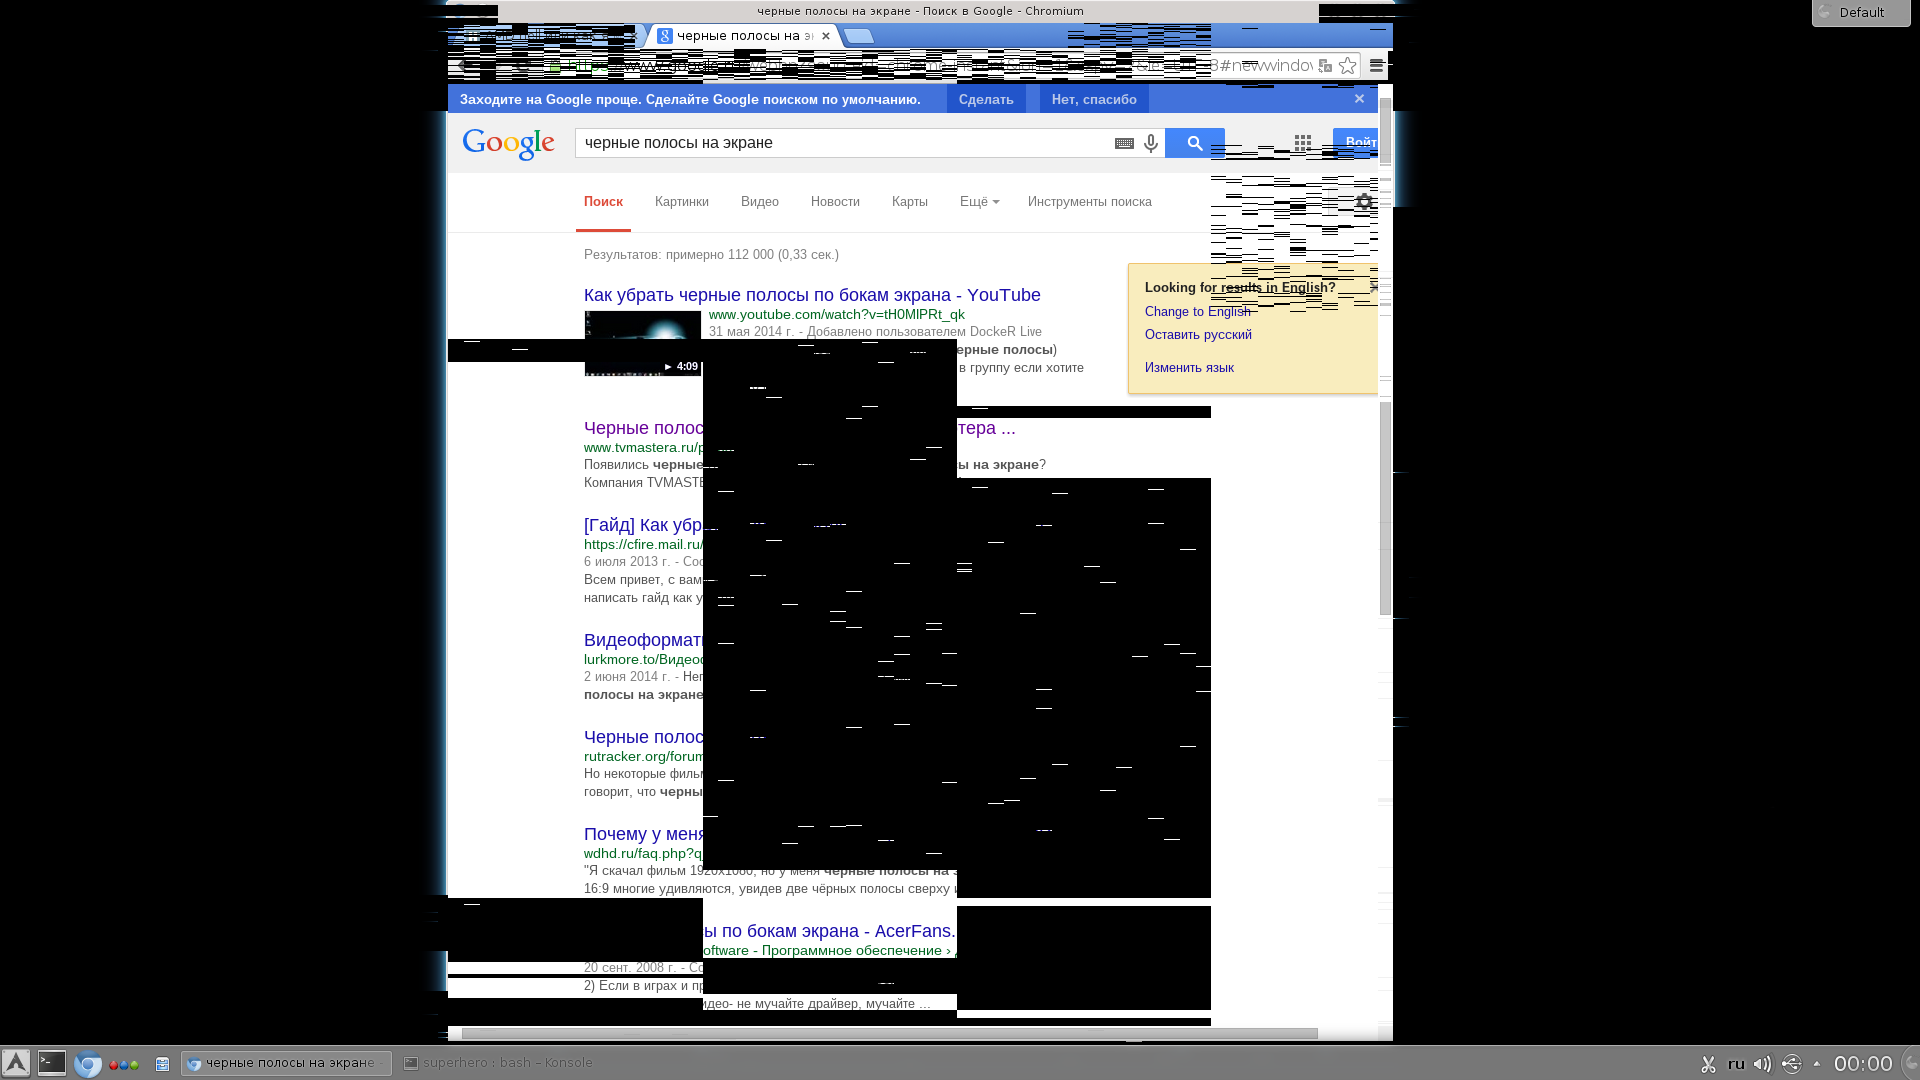Click the 'ru' keyboard layout indicator
1920x1080 pixels.
click(x=1736, y=1064)
